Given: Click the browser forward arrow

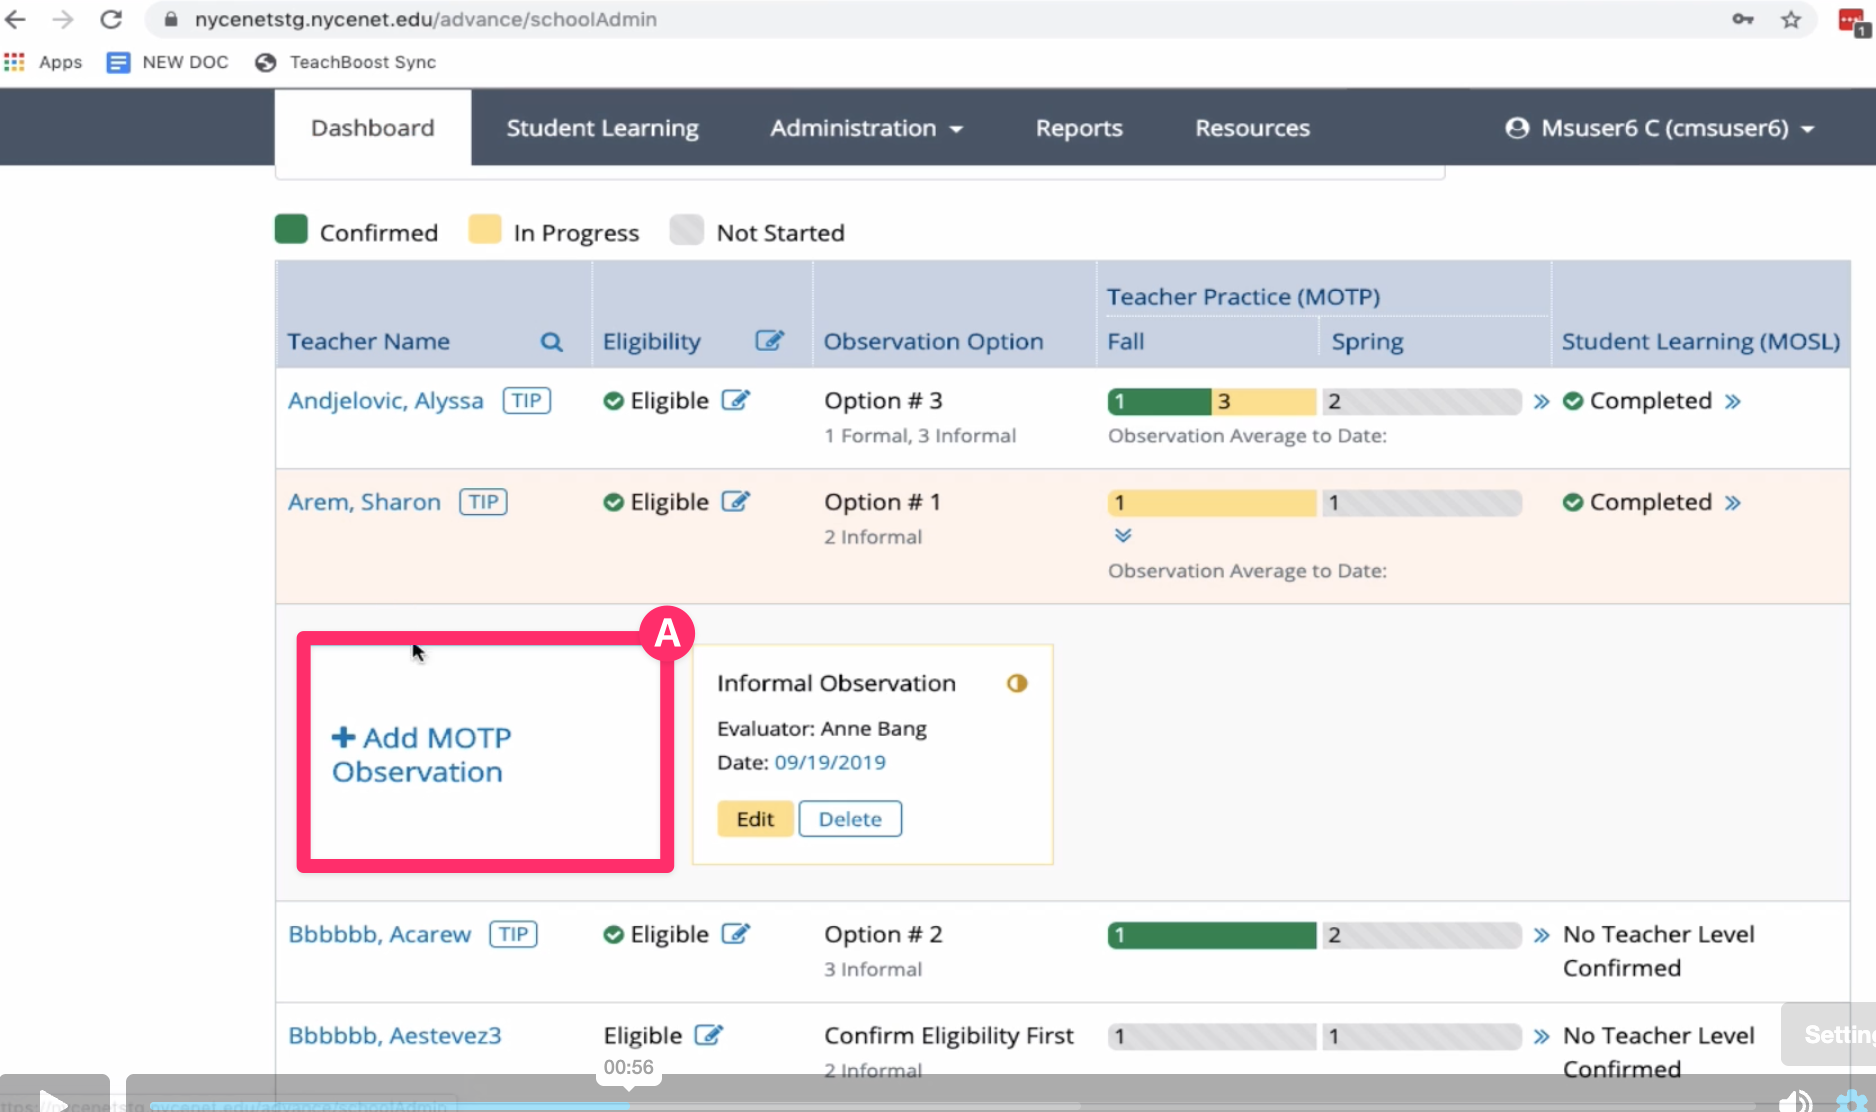Looking at the screenshot, I should (x=63, y=19).
